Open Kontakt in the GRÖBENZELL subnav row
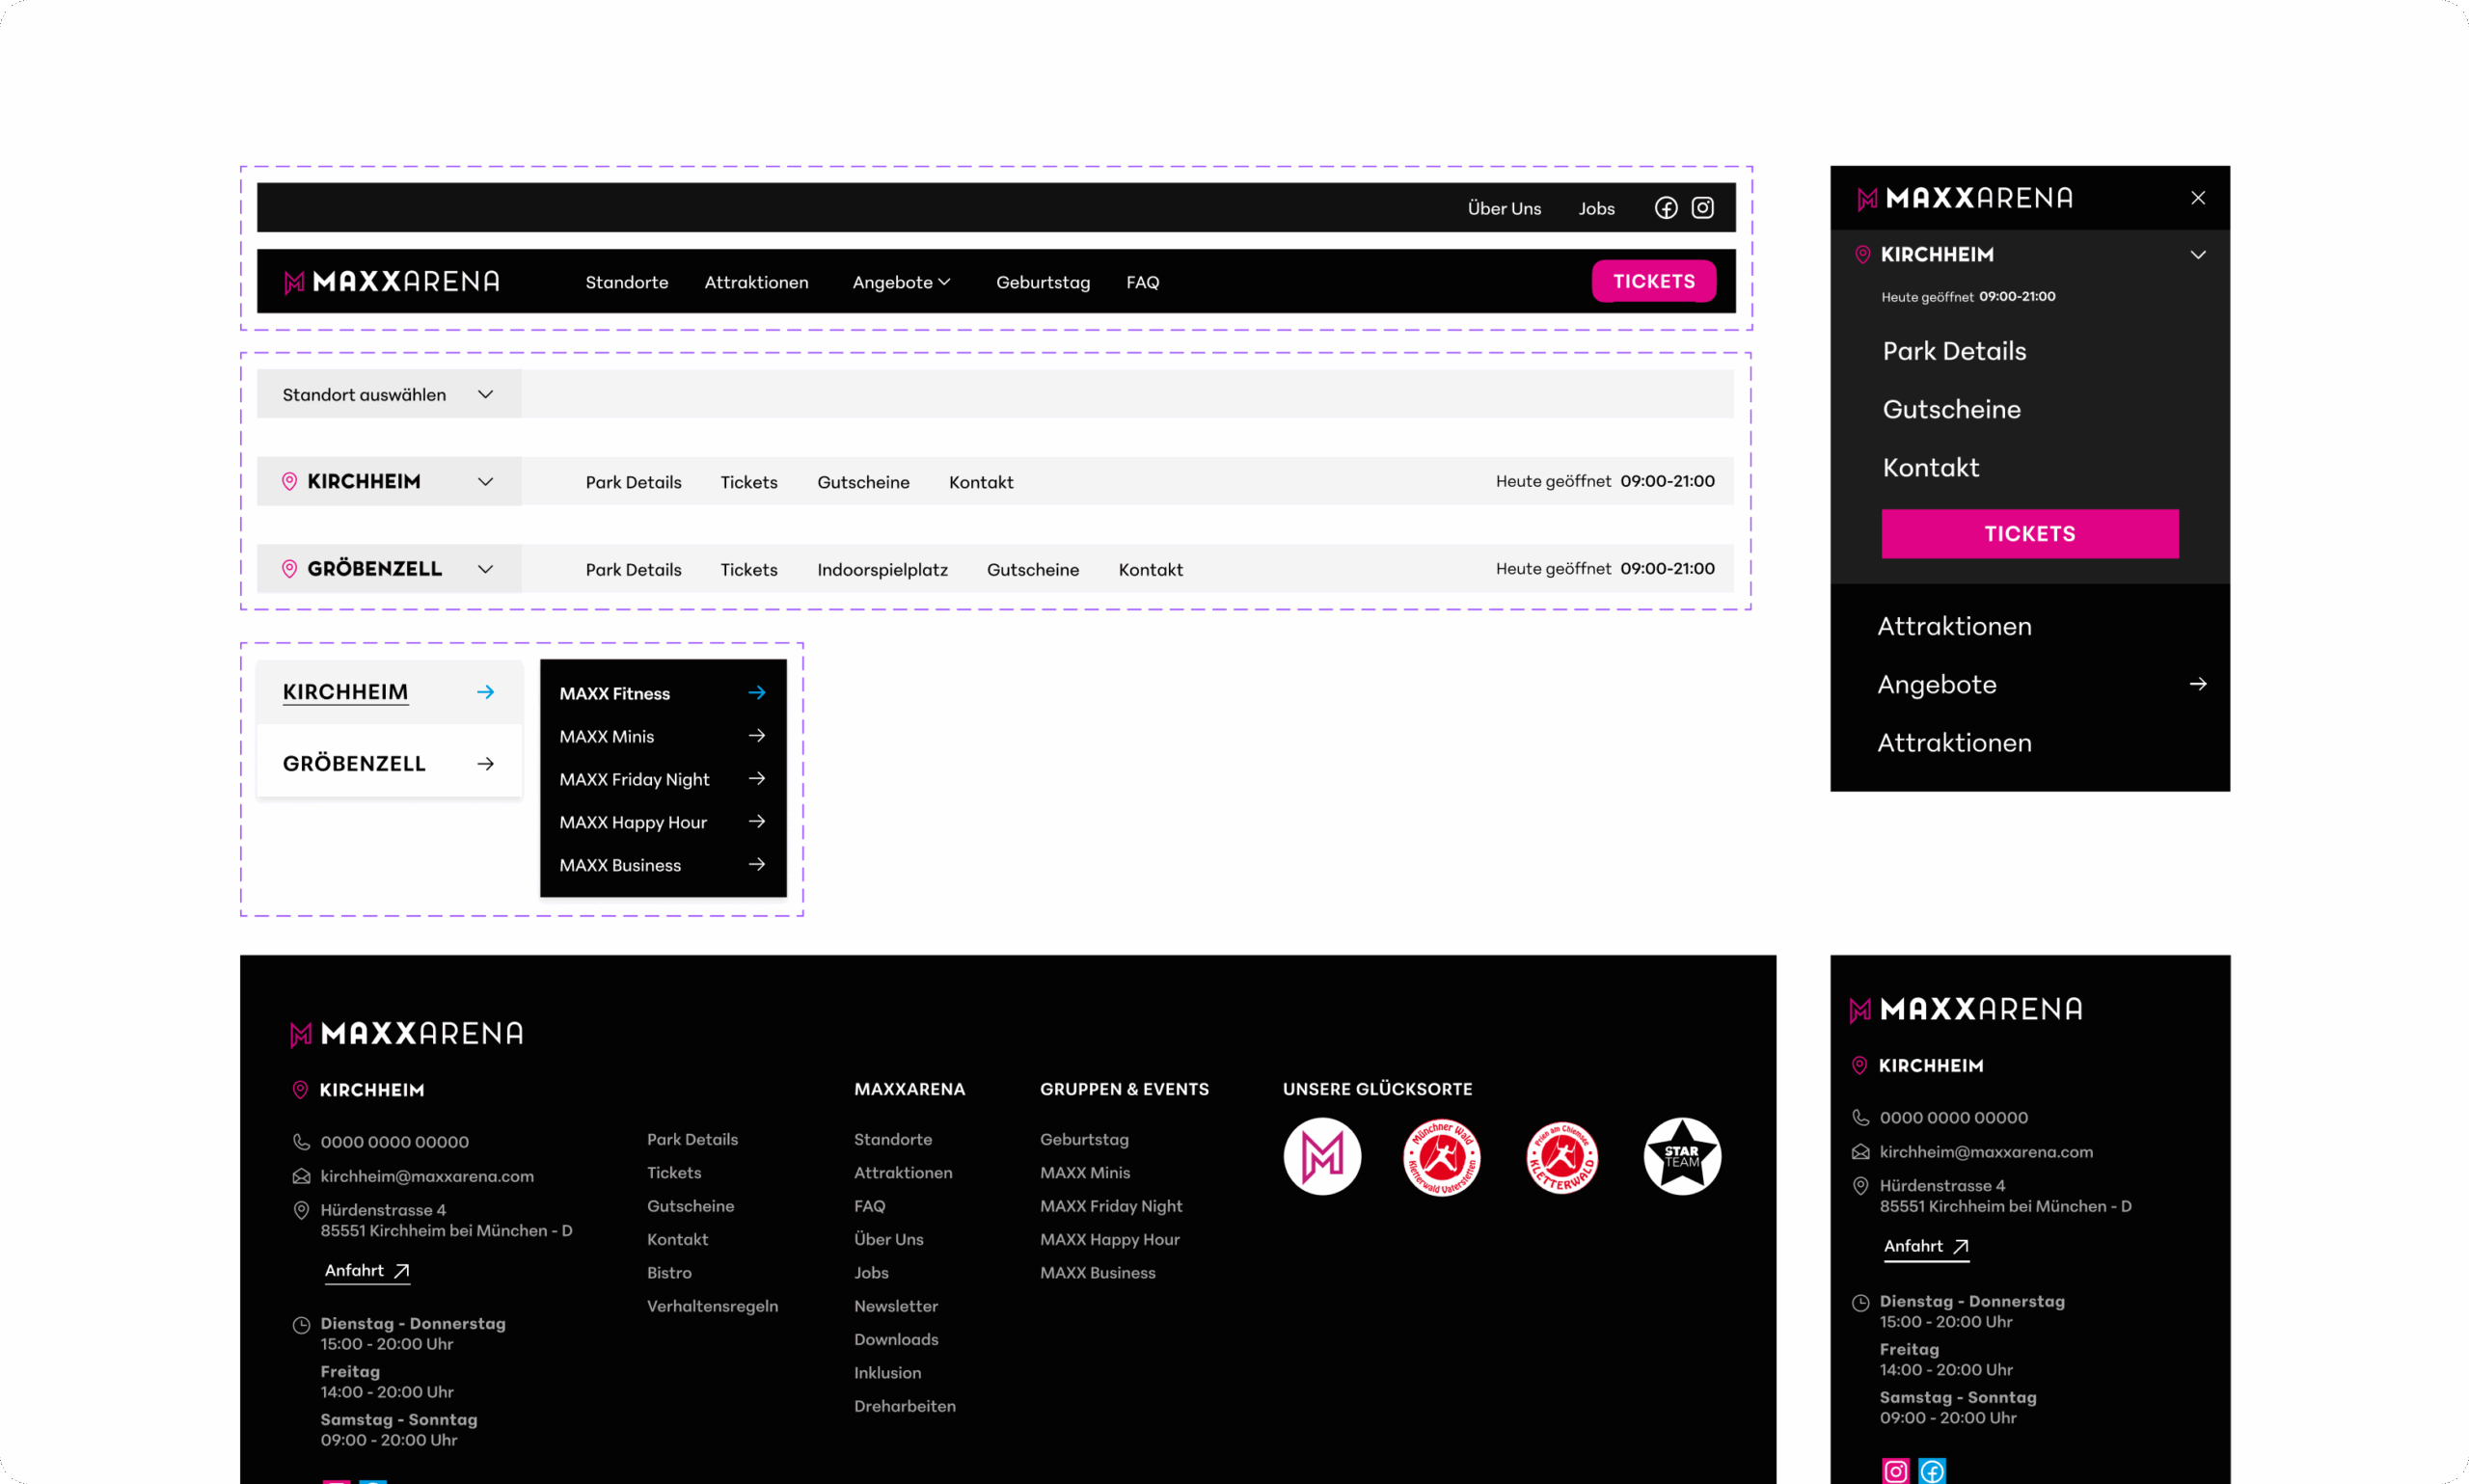 (x=1150, y=570)
